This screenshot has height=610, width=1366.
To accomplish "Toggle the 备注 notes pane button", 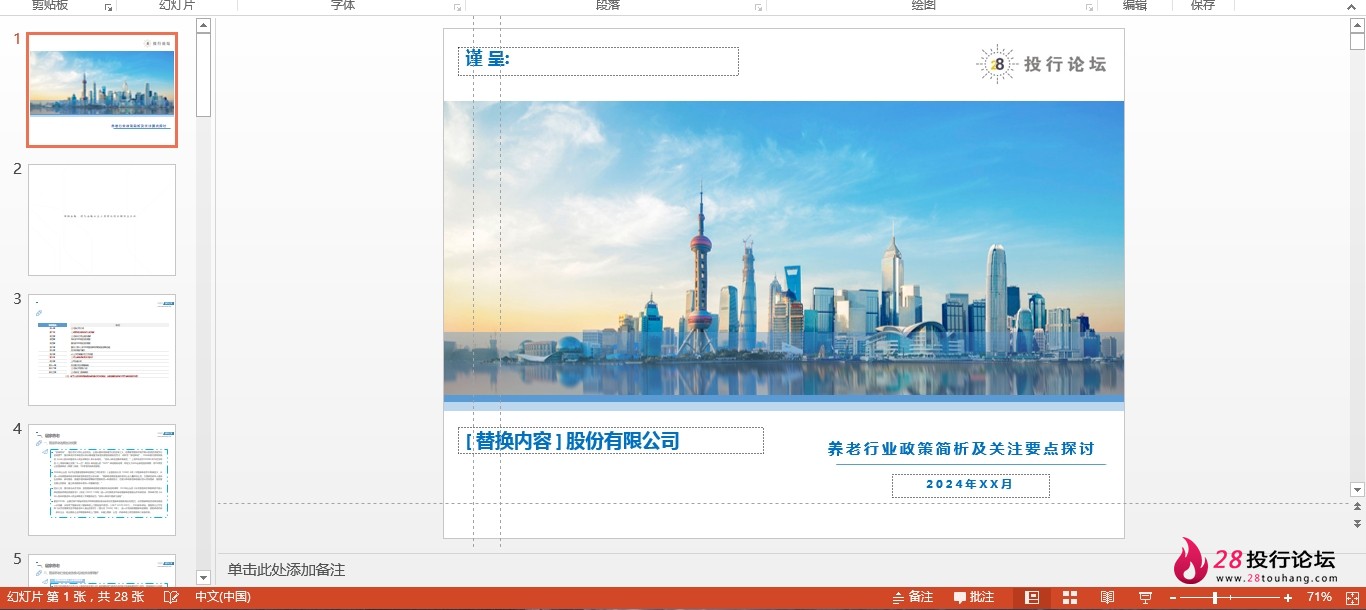I will 912,597.
